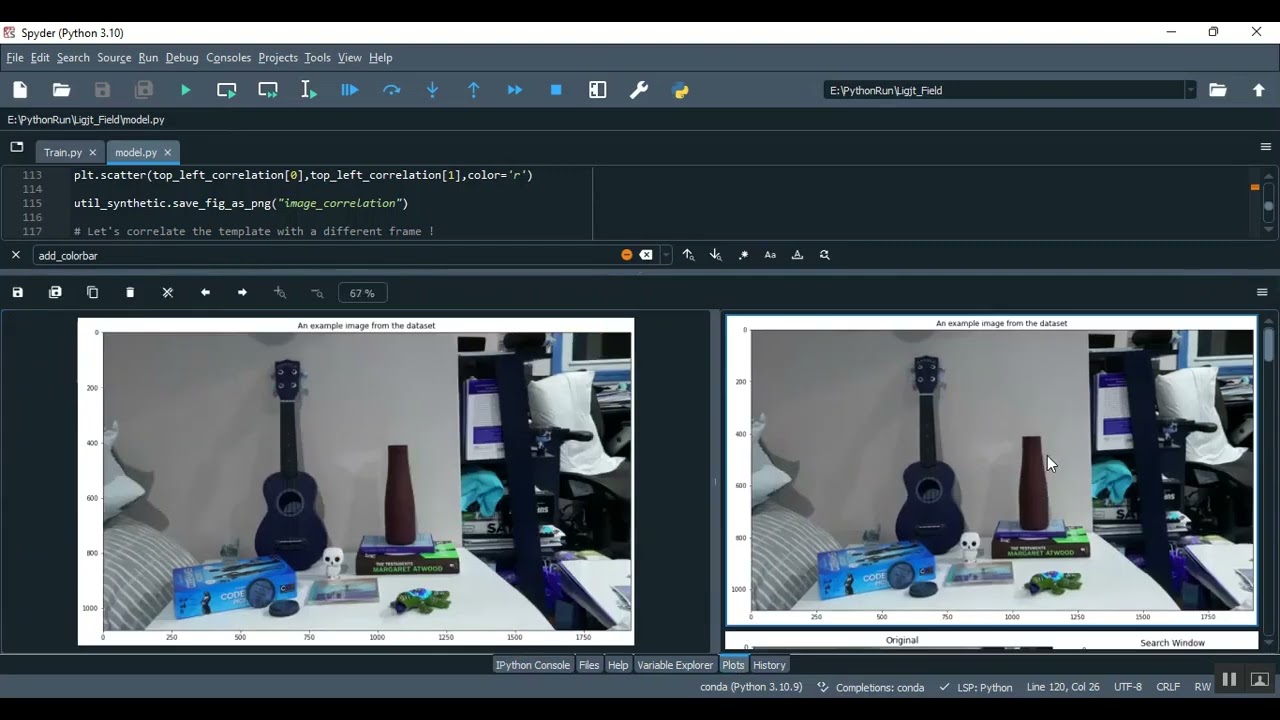Click the conda (Python 3.10.9) status entry
This screenshot has width=1280, height=720.
(x=751, y=687)
